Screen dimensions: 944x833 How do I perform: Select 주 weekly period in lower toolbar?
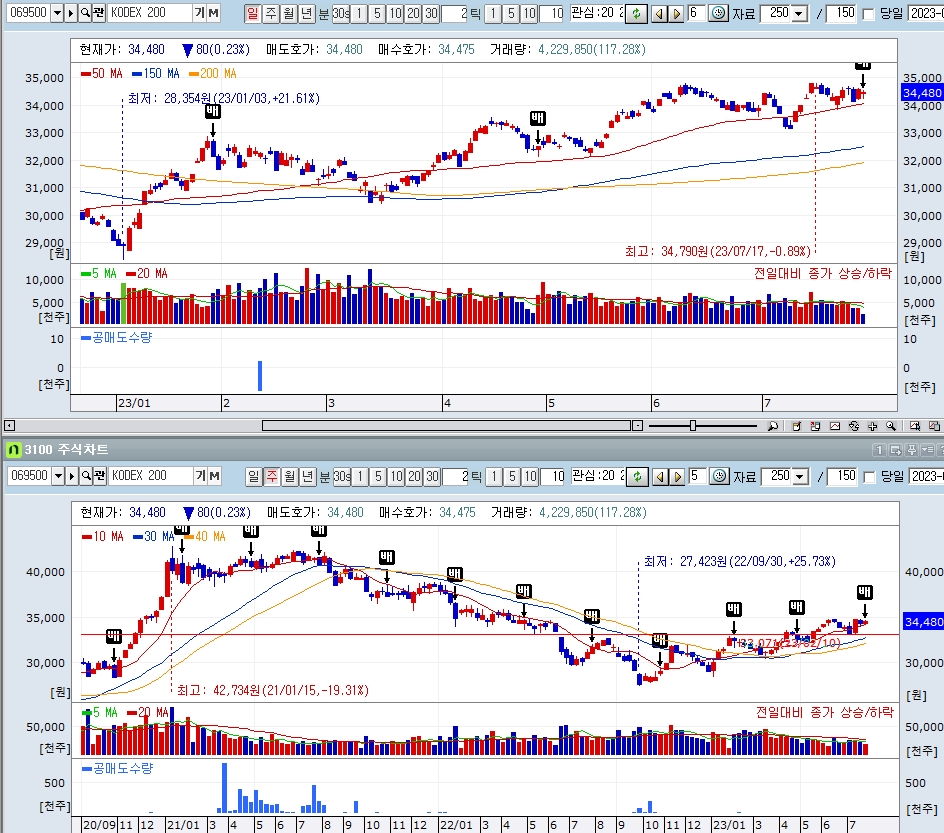click(x=272, y=476)
